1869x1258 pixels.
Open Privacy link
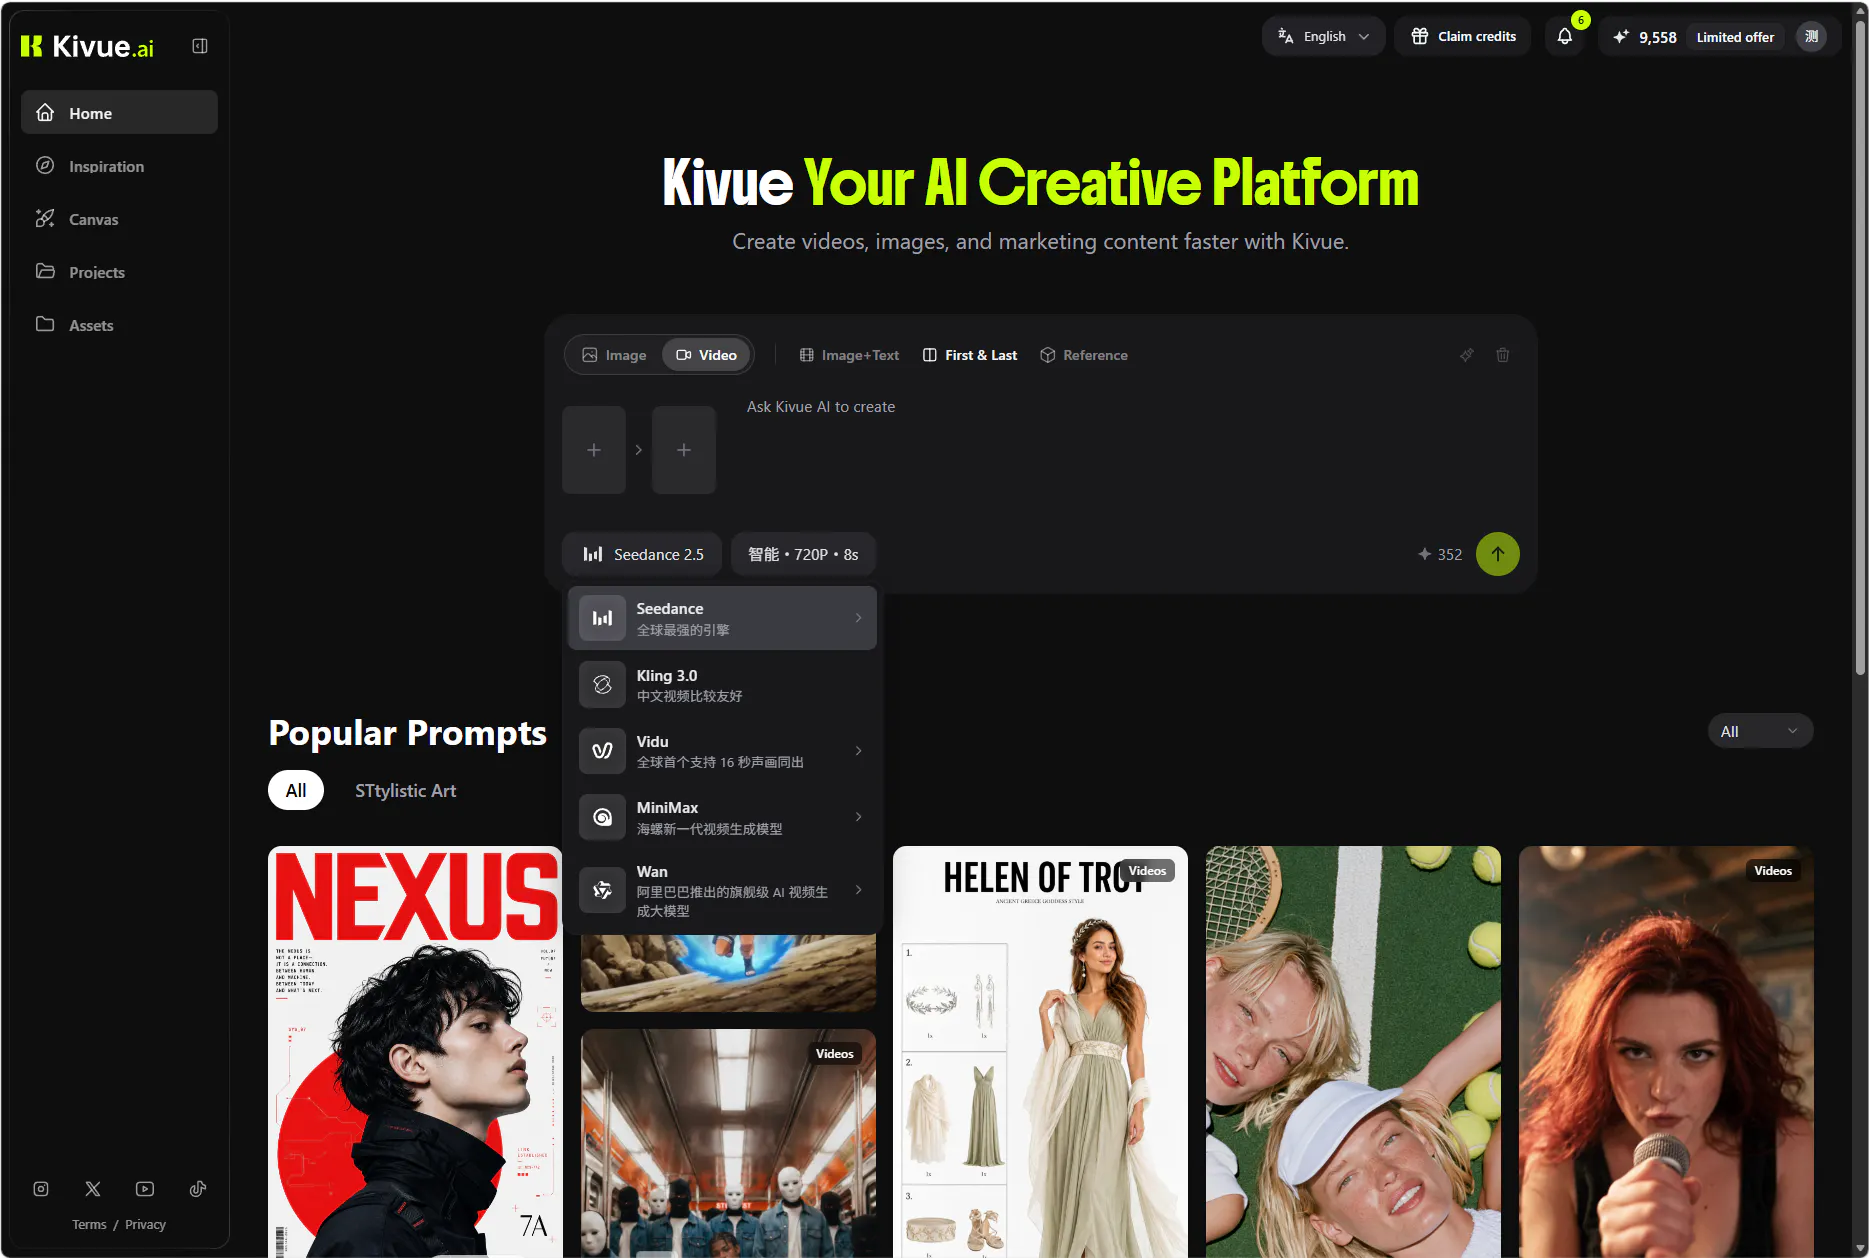tap(145, 1224)
